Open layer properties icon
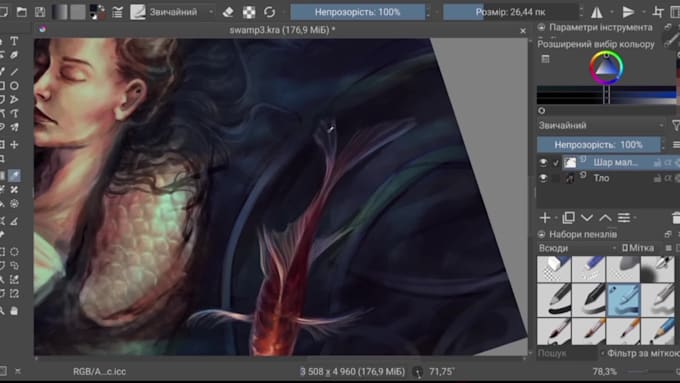Image resolution: width=680 pixels, height=383 pixels. (x=624, y=218)
